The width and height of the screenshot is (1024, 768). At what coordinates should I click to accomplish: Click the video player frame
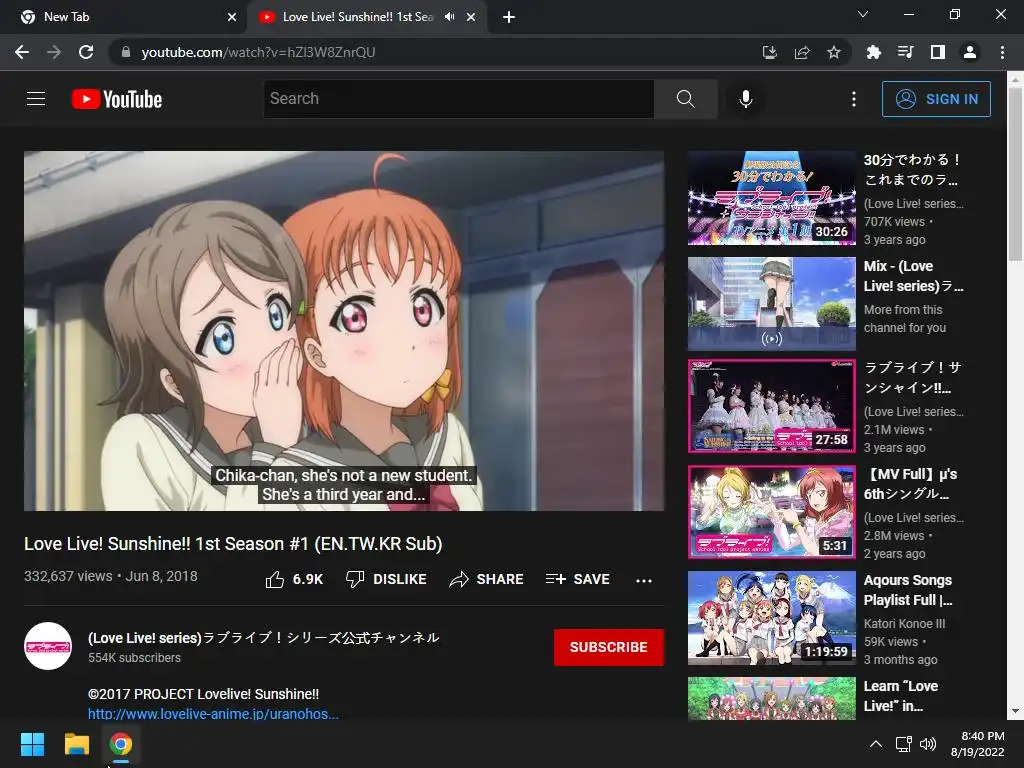pos(344,331)
